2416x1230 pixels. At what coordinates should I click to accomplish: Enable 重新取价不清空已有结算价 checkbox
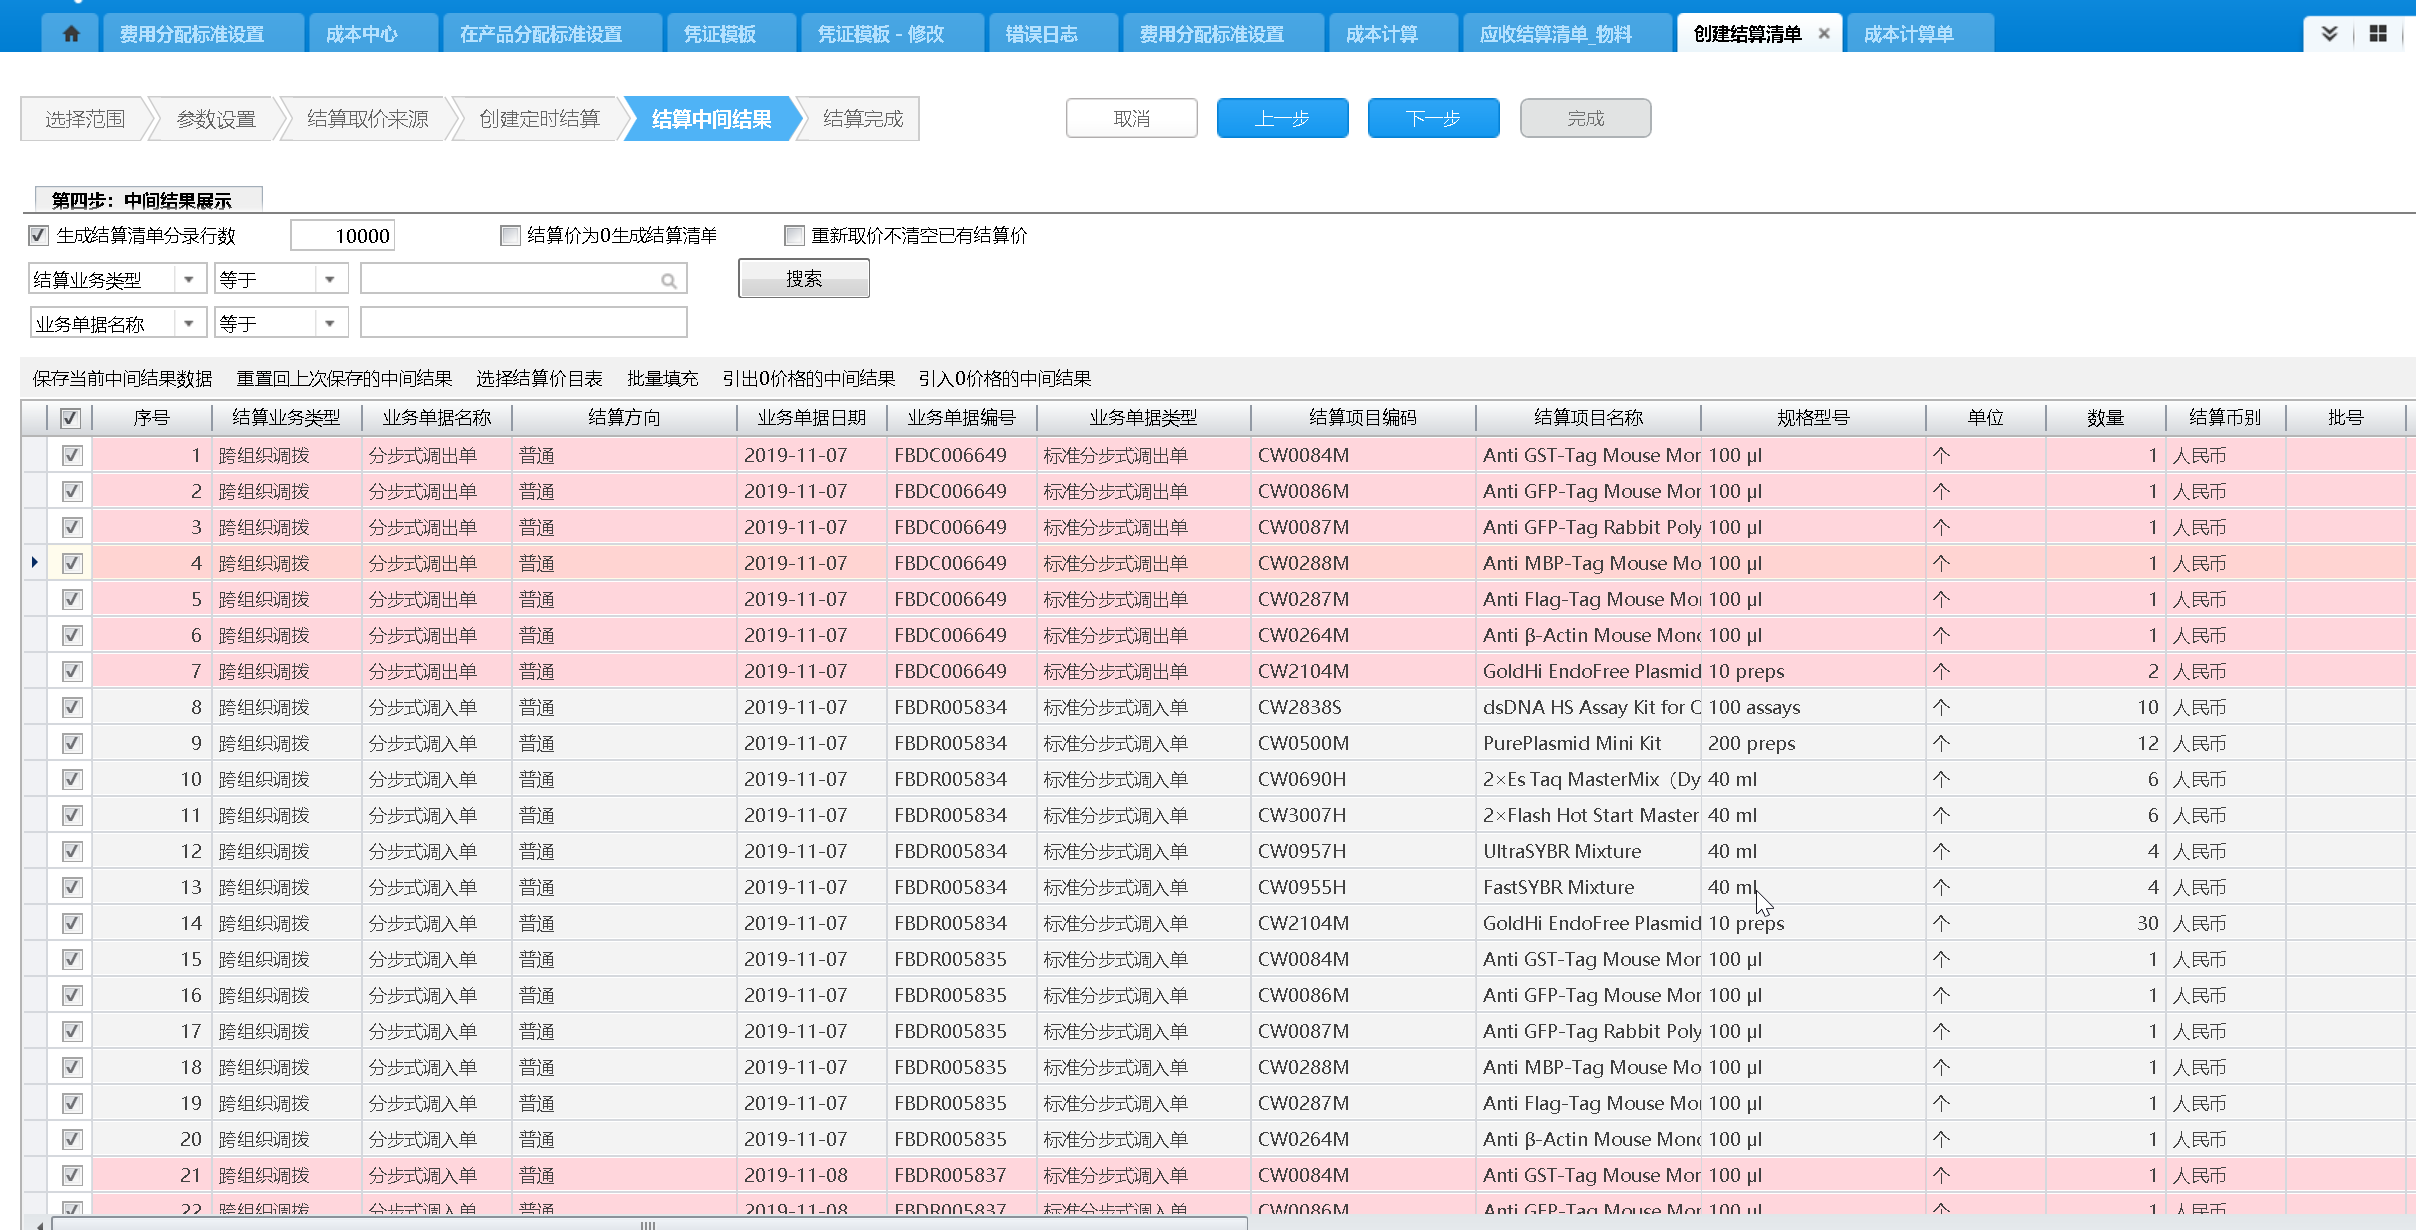click(x=795, y=235)
